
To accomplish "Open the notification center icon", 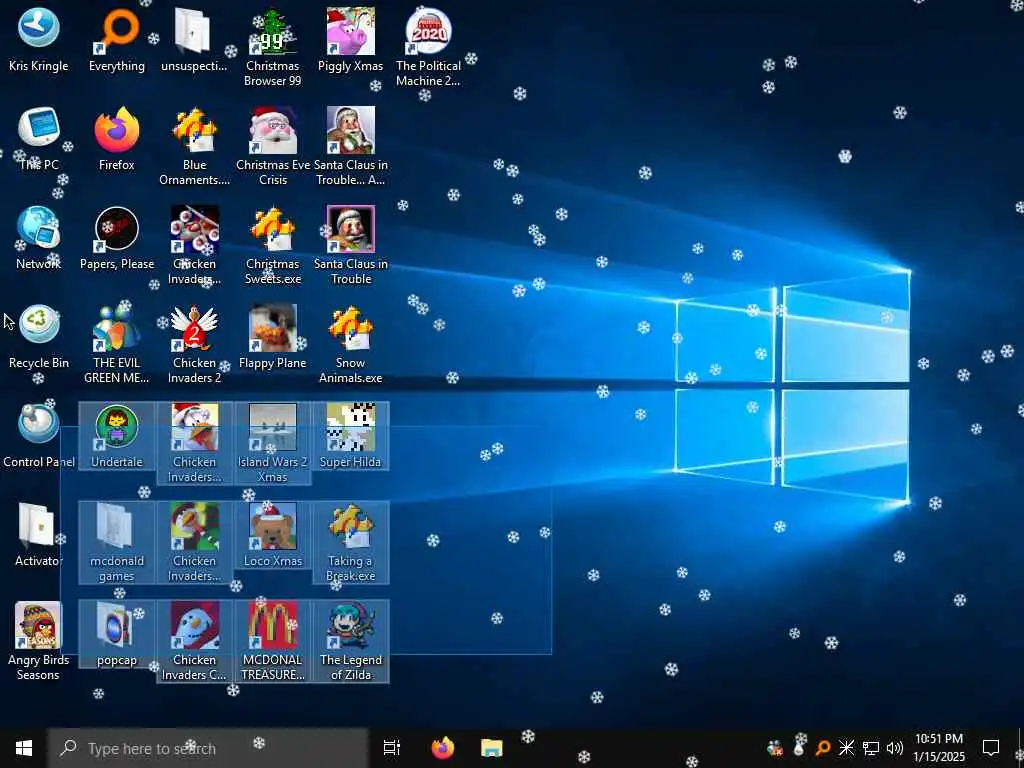I will pos(991,748).
